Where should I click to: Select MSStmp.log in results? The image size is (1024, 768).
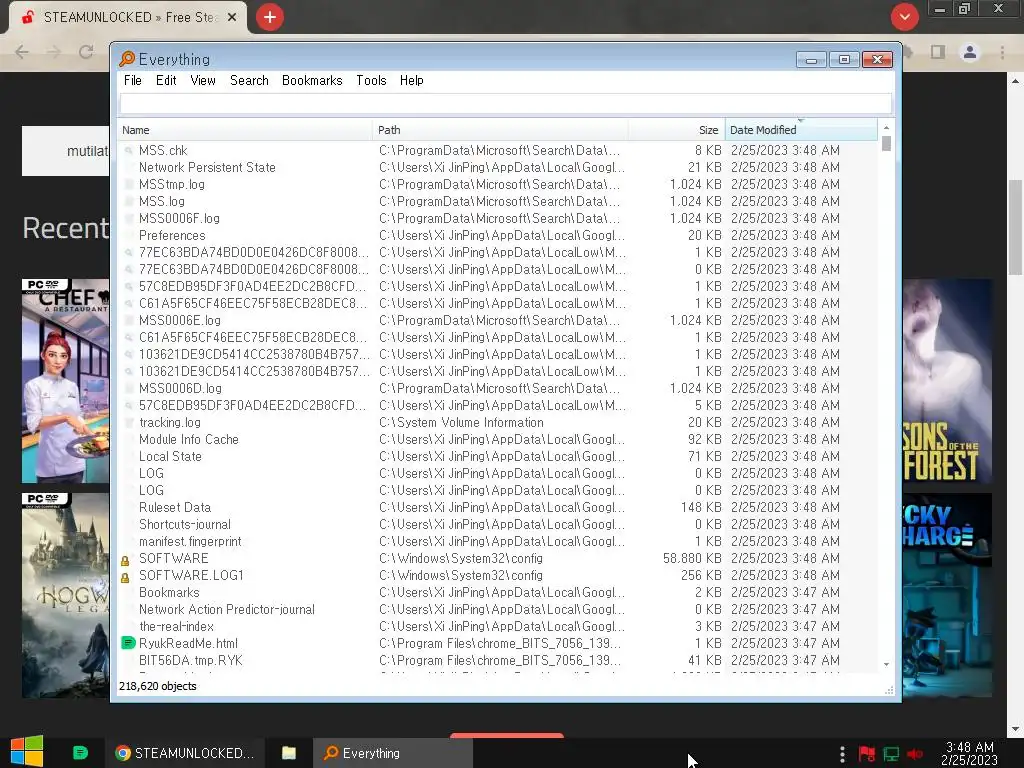172,184
